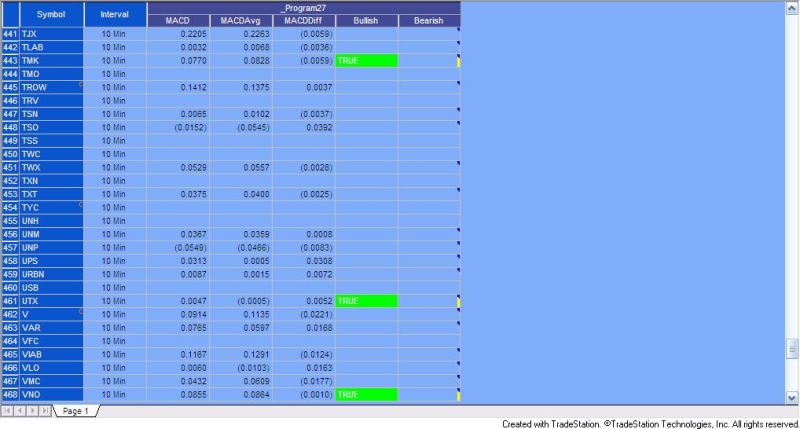The height and width of the screenshot is (429, 800).
Task: Click the TXT symbol cell
Action: pyautogui.click(x=51, y=194)
